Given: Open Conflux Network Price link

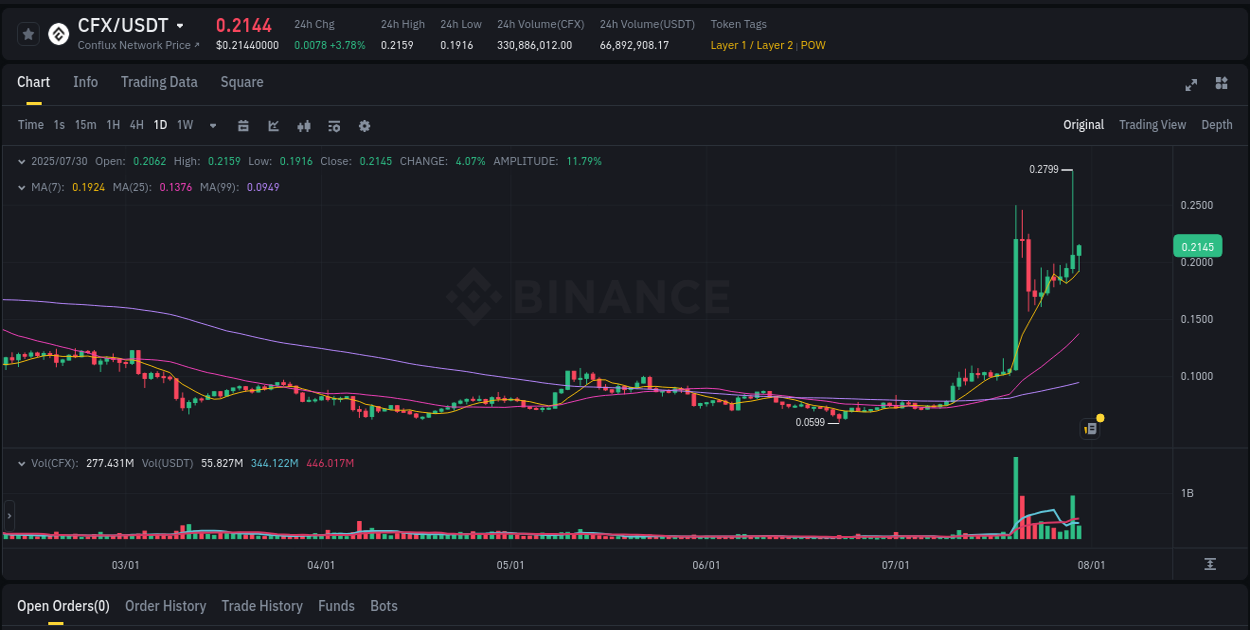Looking at the screenshot, I should 134,44.
